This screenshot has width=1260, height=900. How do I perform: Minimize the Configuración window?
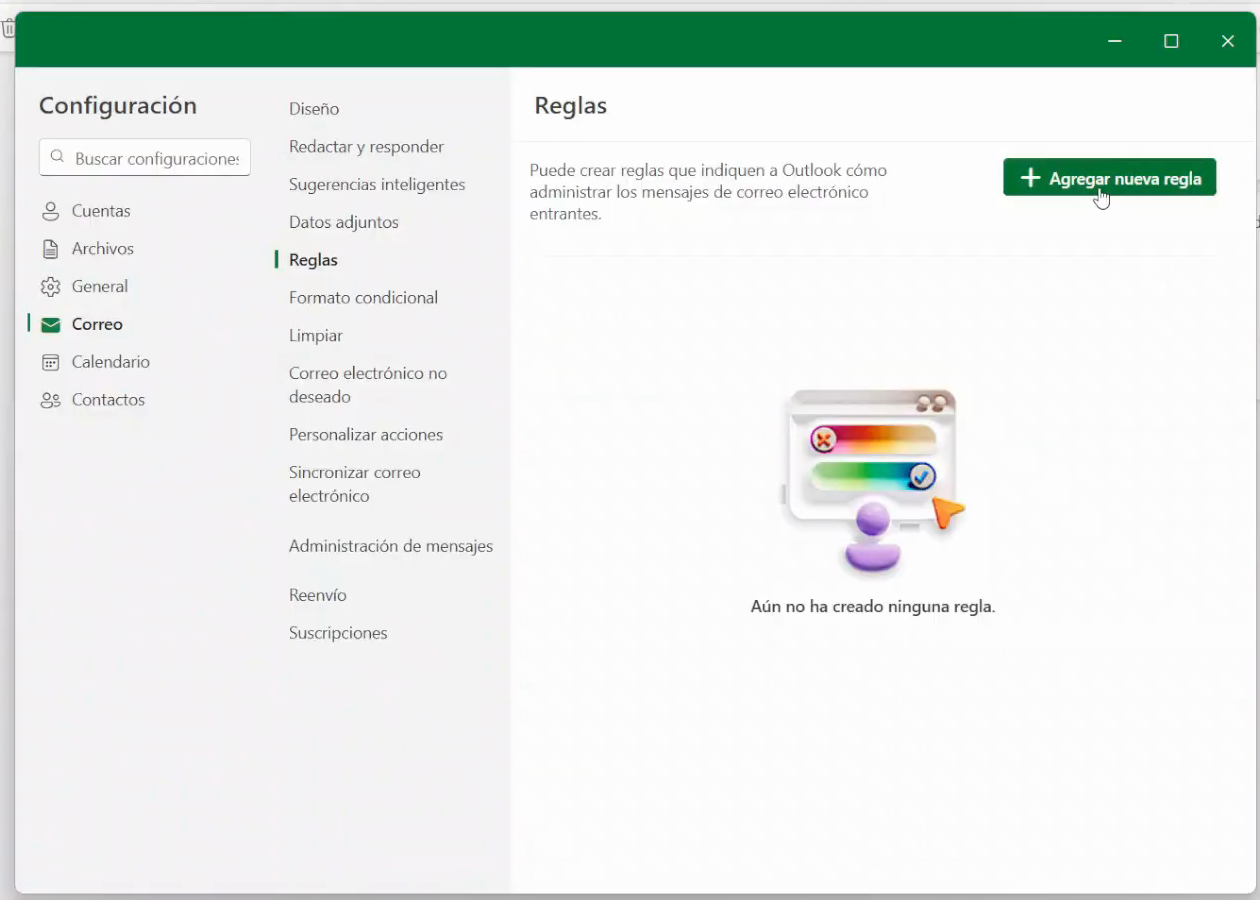coord(1114,41)
